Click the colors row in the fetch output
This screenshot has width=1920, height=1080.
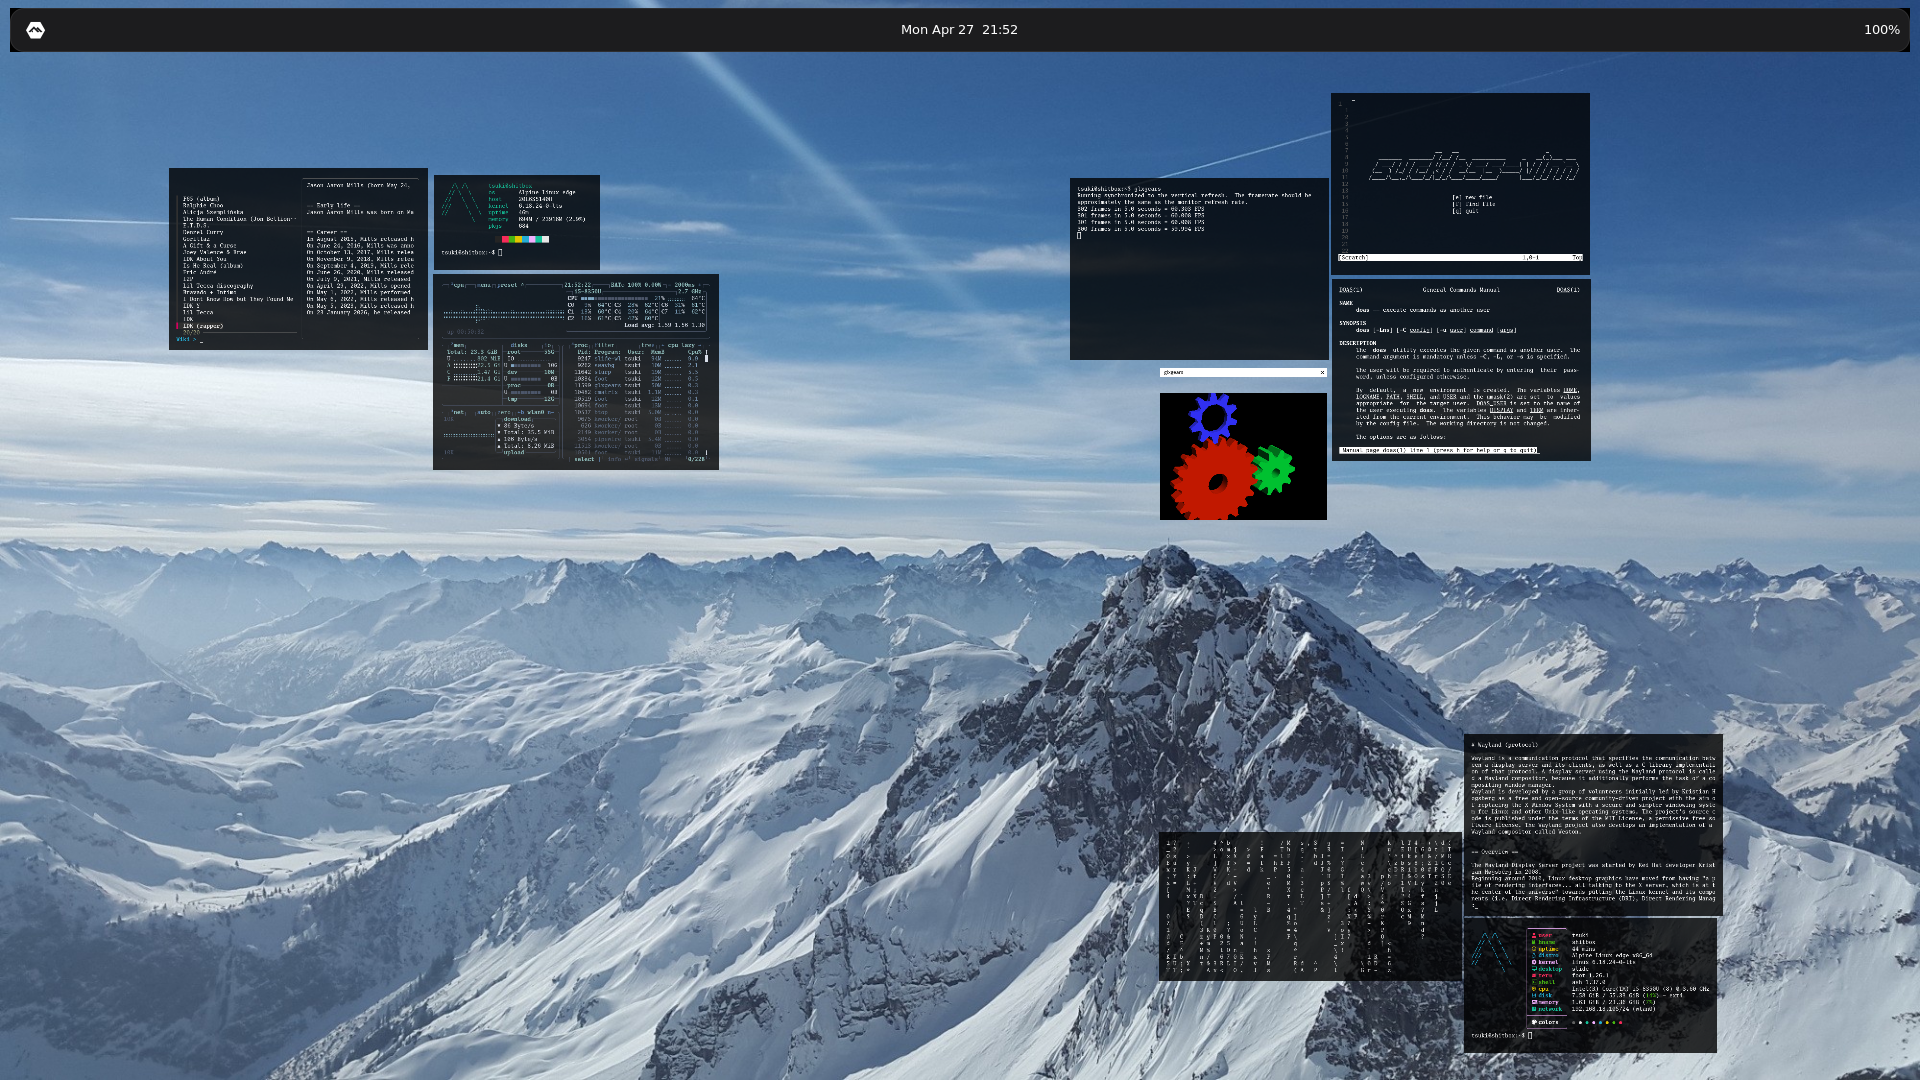(x=1575, y=1022)
